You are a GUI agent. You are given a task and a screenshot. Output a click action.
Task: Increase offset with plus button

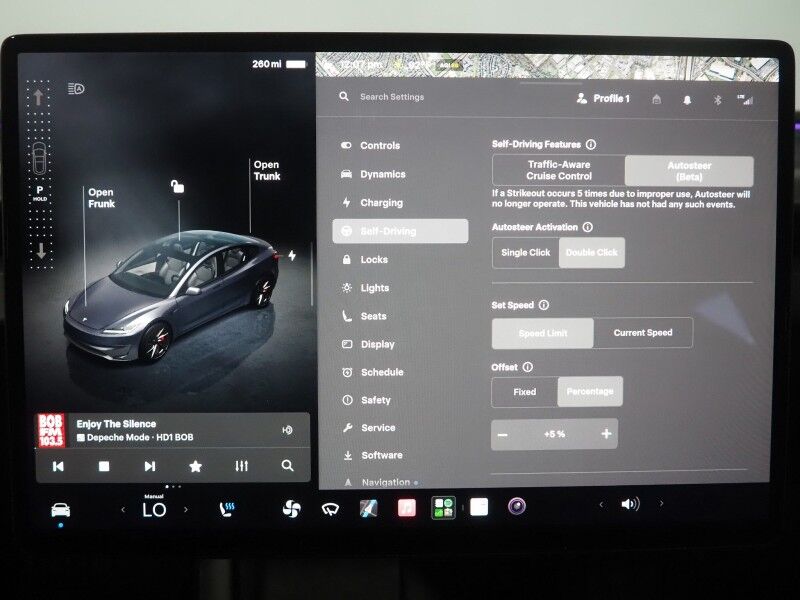606,434
